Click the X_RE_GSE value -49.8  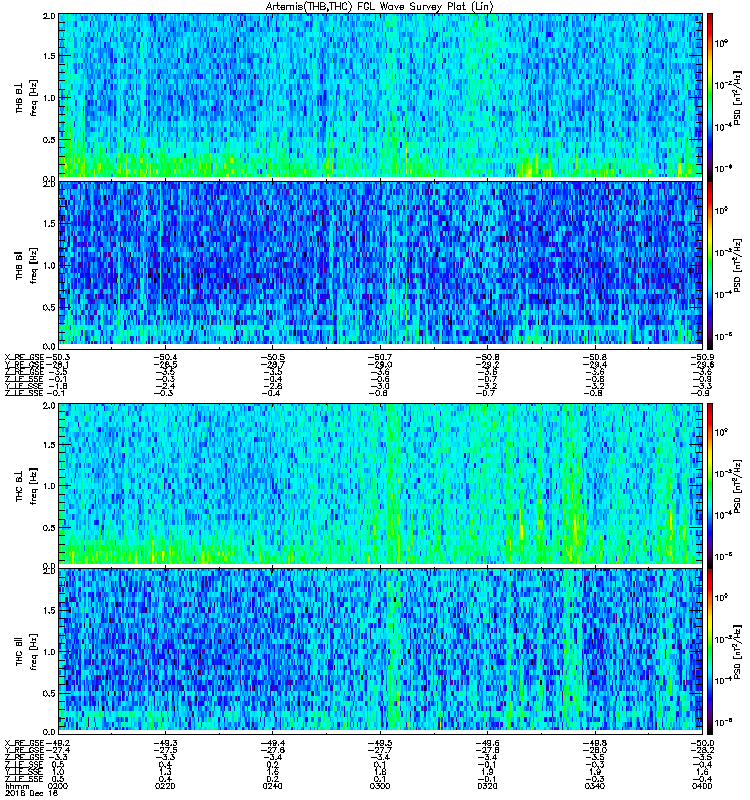[x=595, y=743]
